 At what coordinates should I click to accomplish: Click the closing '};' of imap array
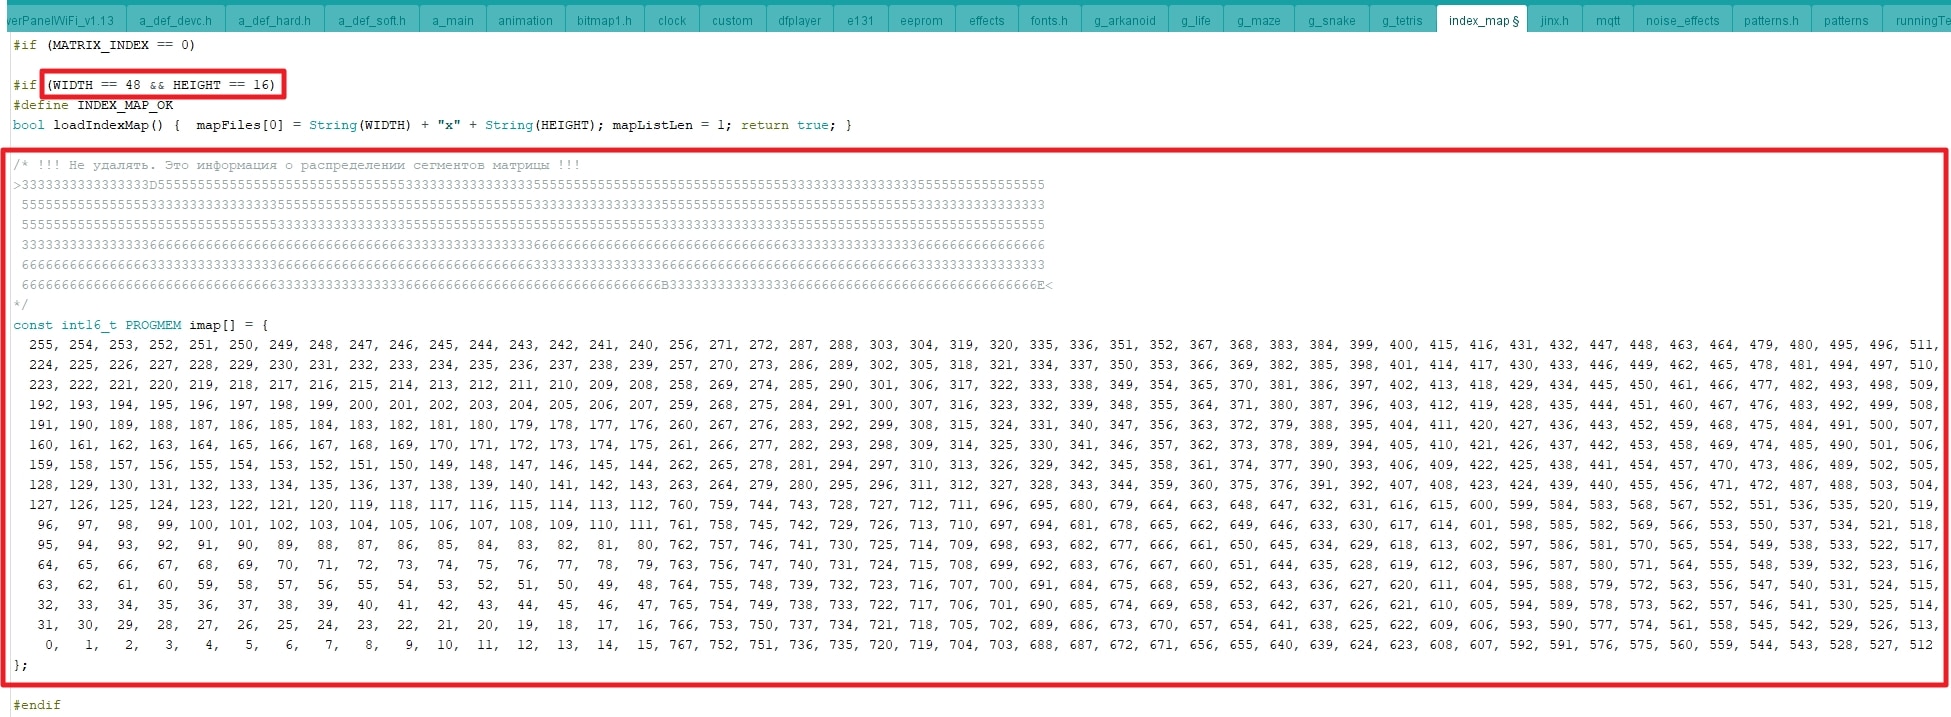21,665
